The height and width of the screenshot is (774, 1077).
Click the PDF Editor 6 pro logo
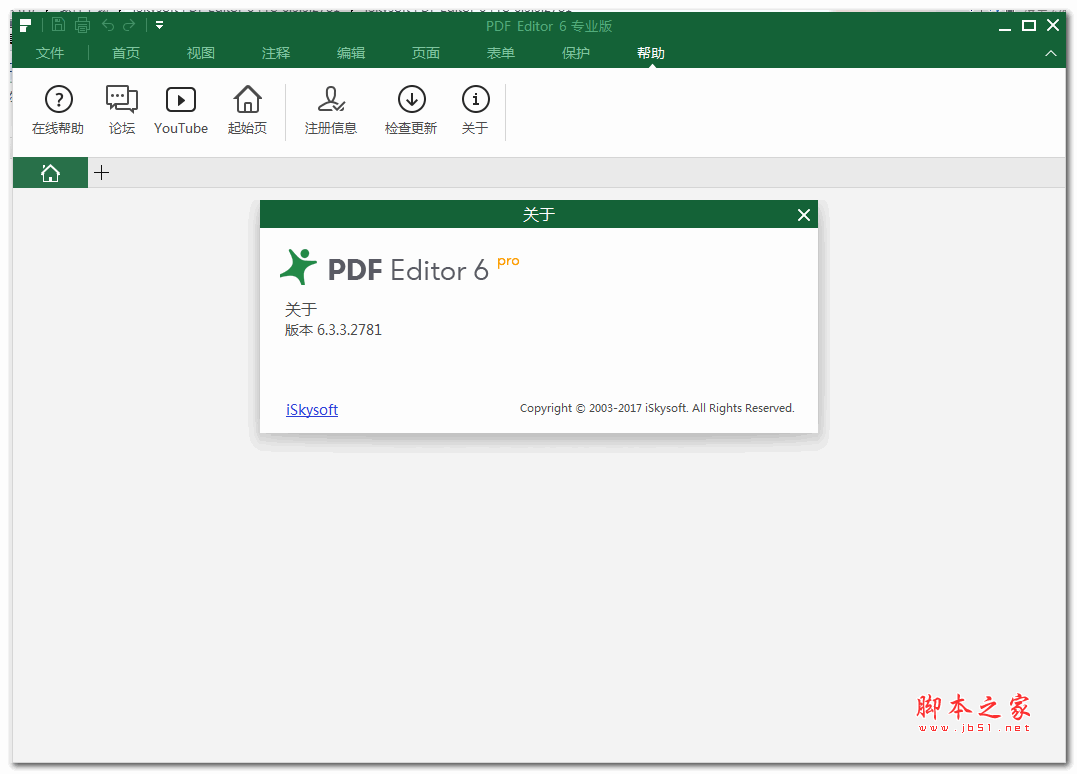coord(399,267)
